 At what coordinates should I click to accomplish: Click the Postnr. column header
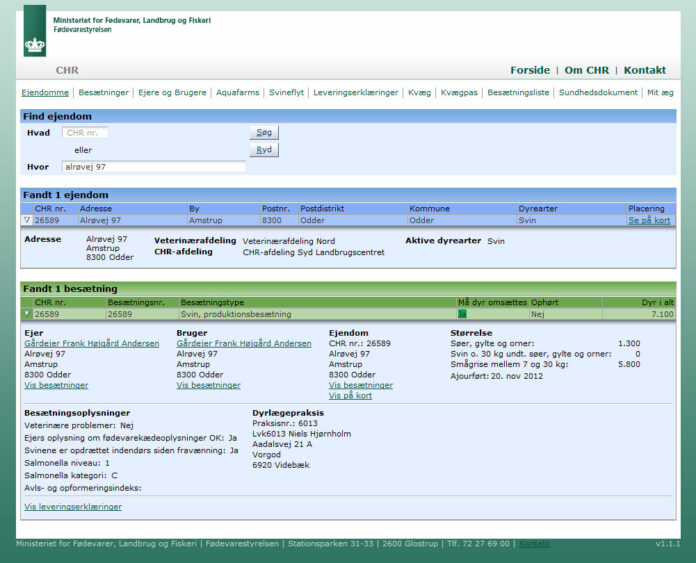pyautogui.click(x=276, y=208)
